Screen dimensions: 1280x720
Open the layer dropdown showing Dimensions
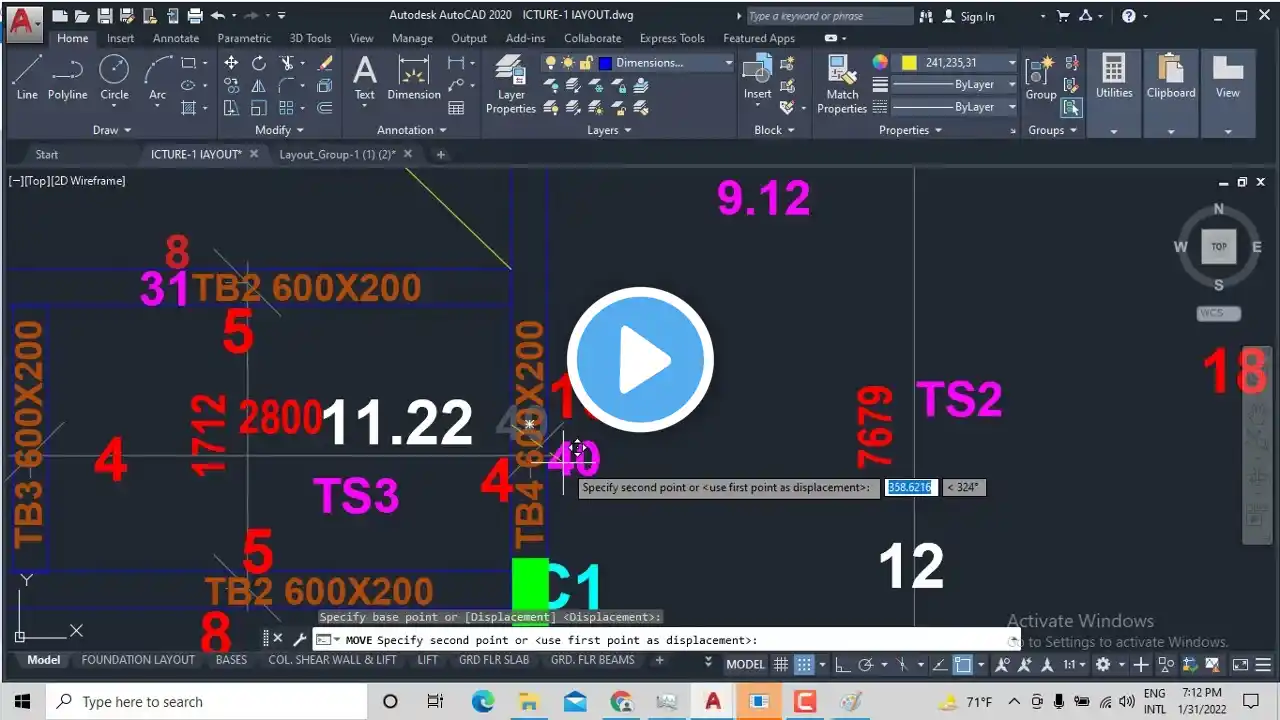[x=728, y=63]
